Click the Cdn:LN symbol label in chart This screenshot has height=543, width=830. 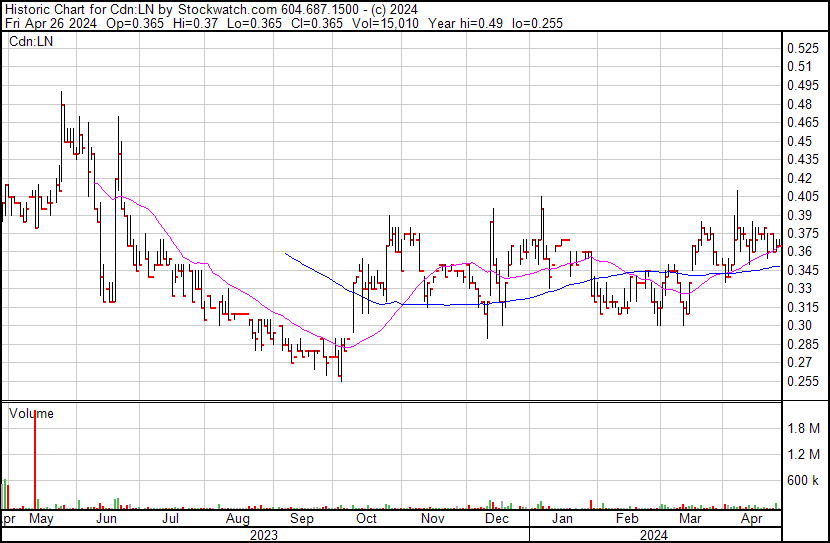click(x=31, y=42)
